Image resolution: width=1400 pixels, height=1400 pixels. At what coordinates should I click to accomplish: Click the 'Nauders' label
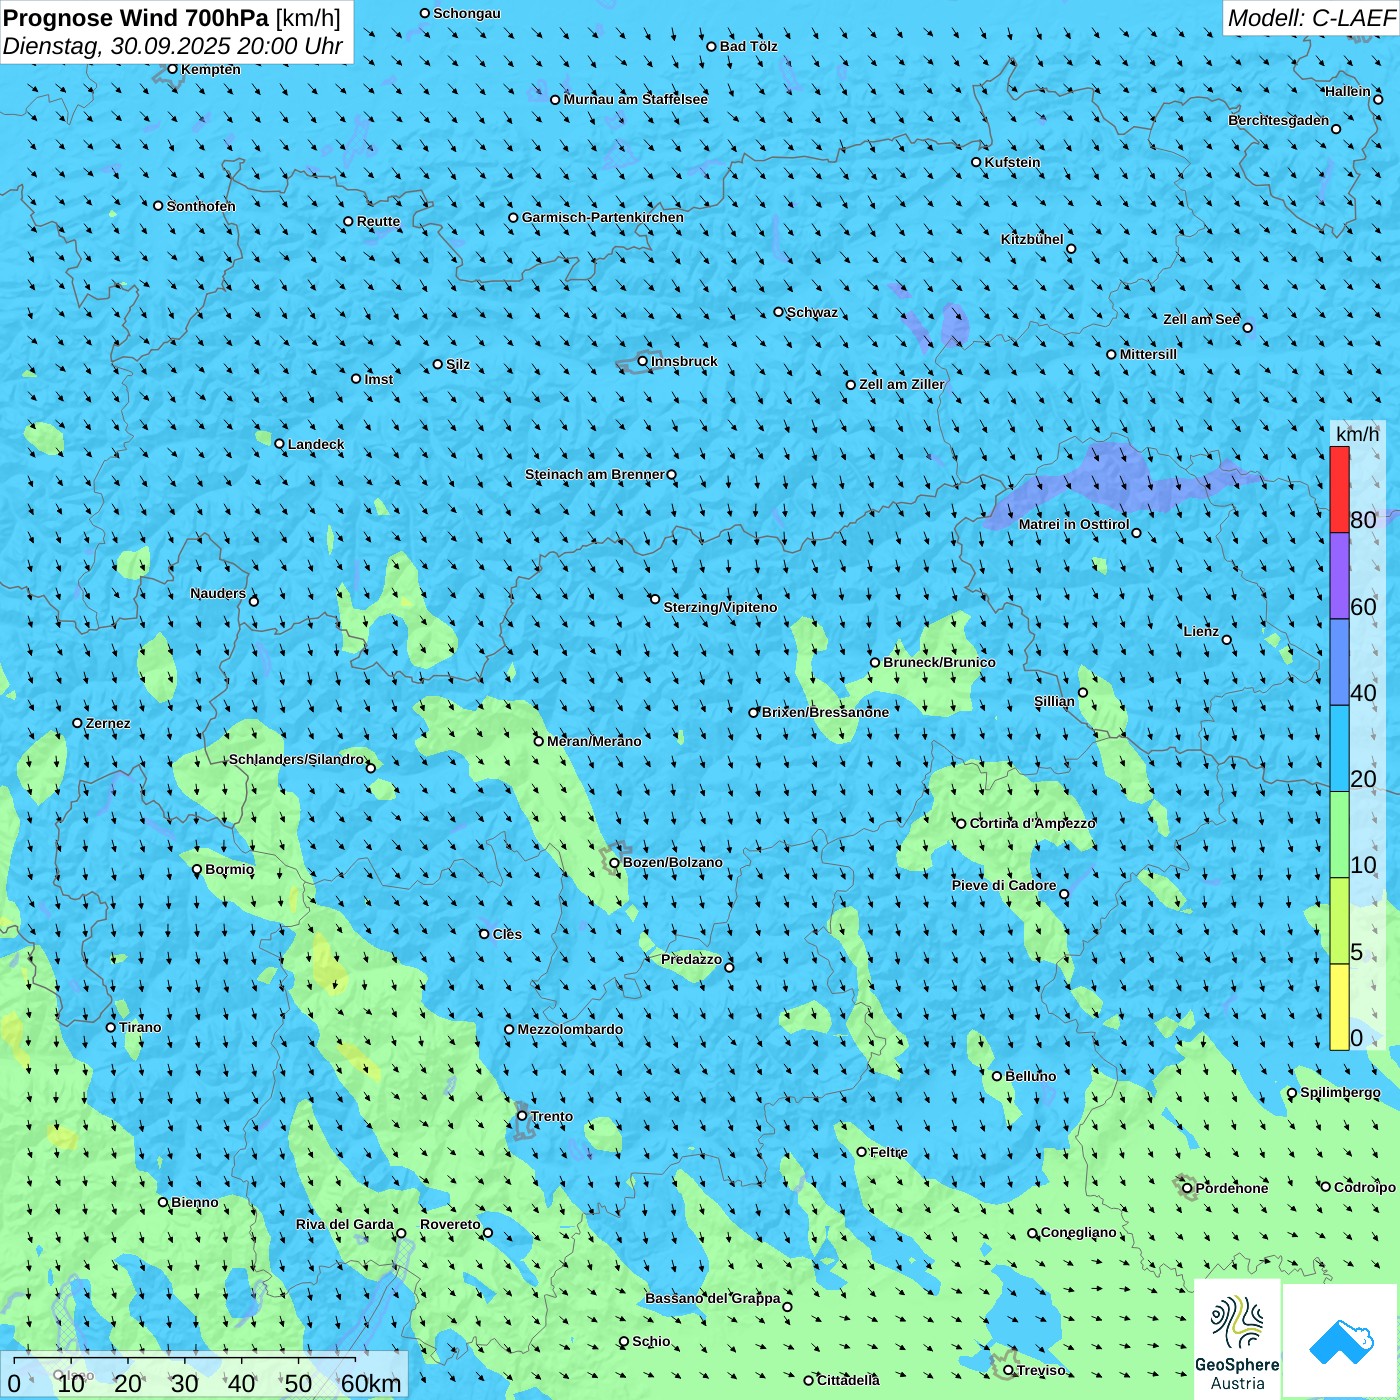[x=218, y=593]
